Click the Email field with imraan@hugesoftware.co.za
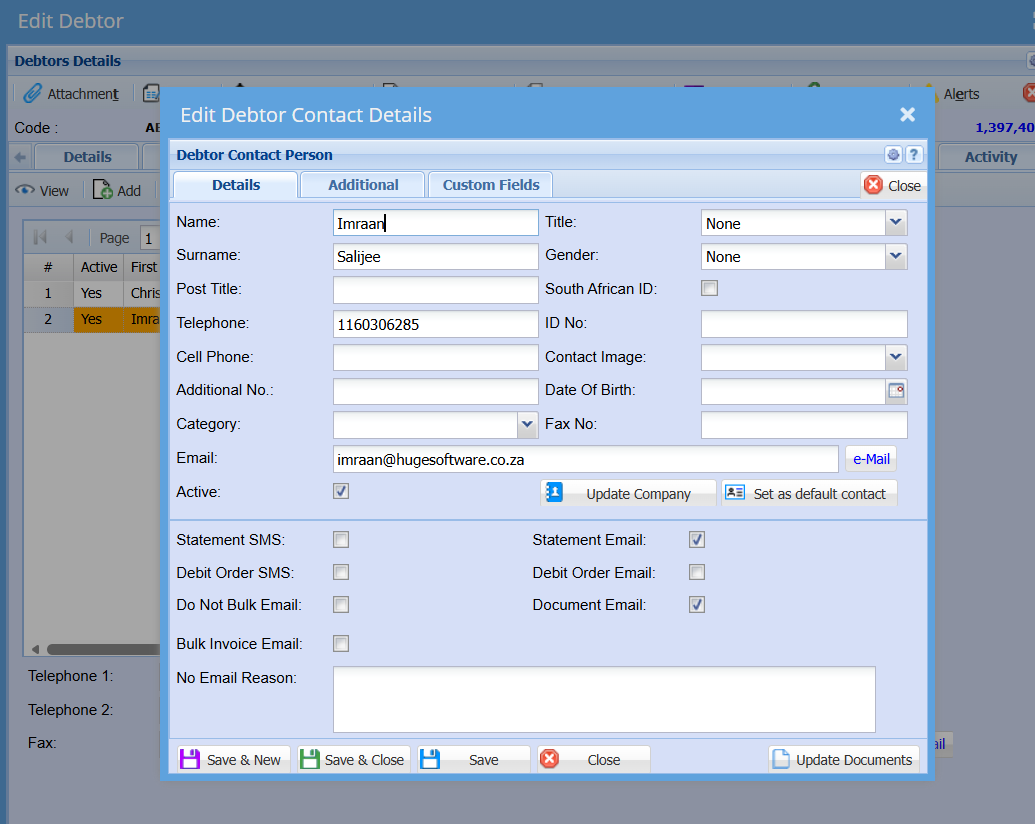This screenshot has height=824, width=1035. click(x=585, y=459)
